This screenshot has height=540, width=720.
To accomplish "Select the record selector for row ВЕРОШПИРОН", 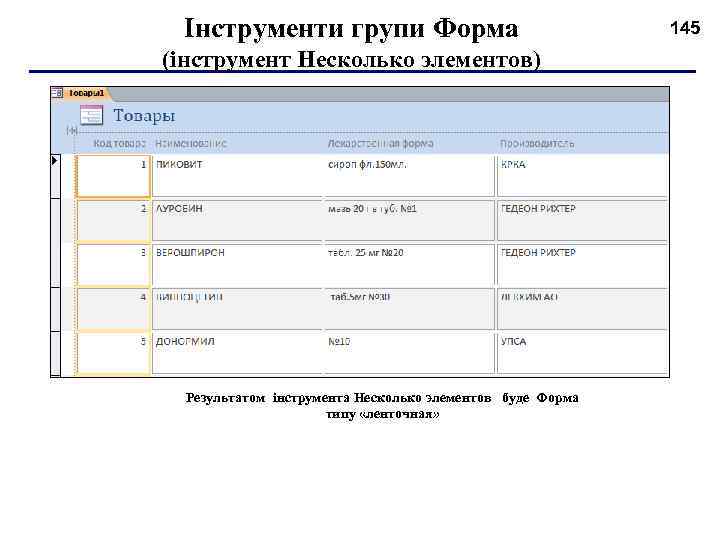I will point(56,265).
